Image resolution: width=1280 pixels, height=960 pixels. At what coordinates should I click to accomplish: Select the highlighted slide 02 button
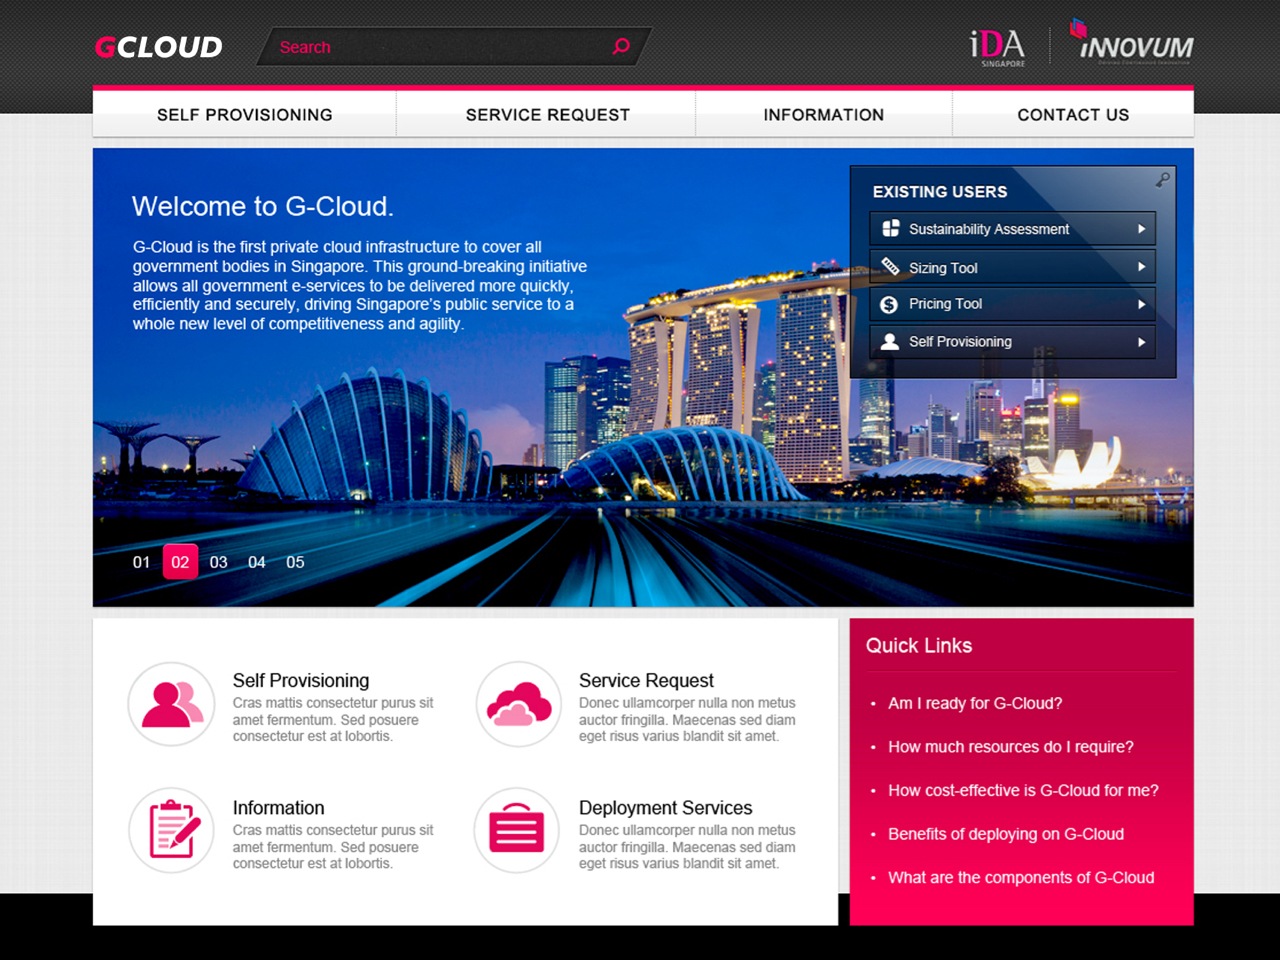[180, 562]
